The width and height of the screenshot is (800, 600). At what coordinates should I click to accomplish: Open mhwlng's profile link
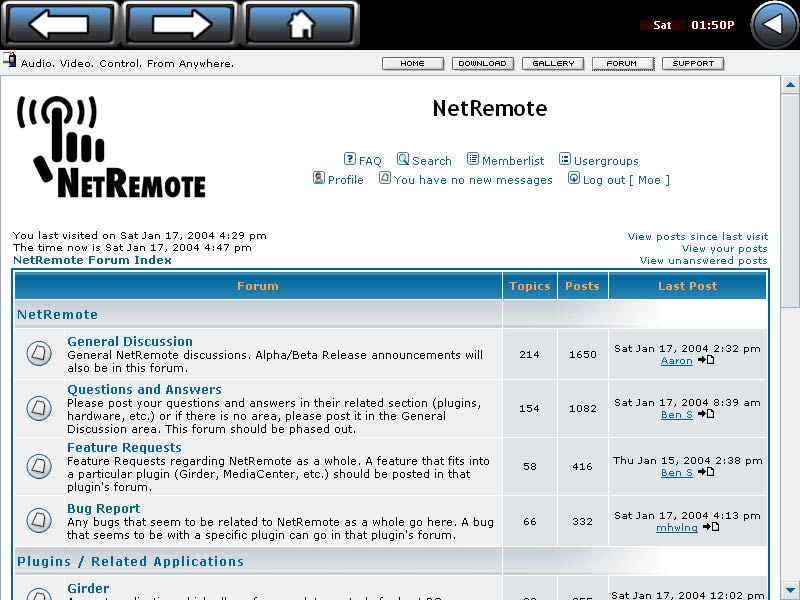677,528
